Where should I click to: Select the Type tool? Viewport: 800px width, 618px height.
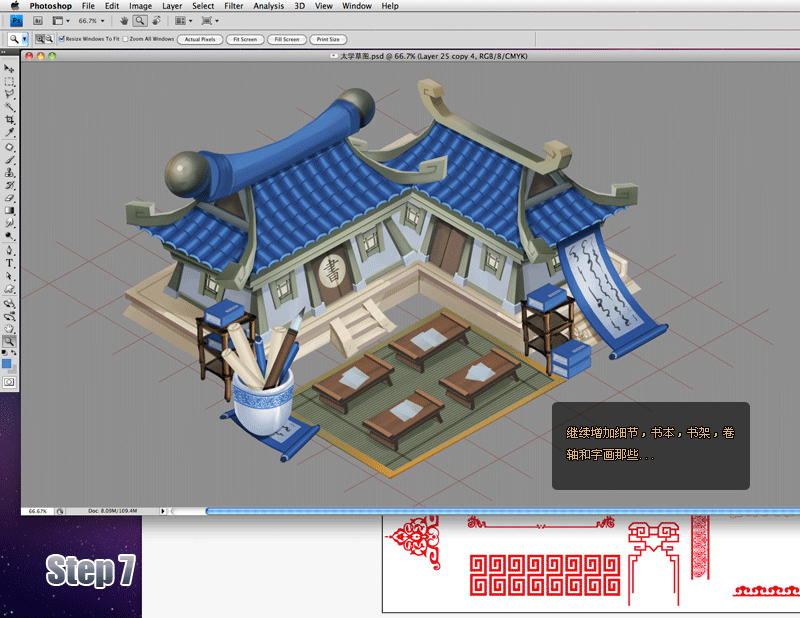pos(9,263)
